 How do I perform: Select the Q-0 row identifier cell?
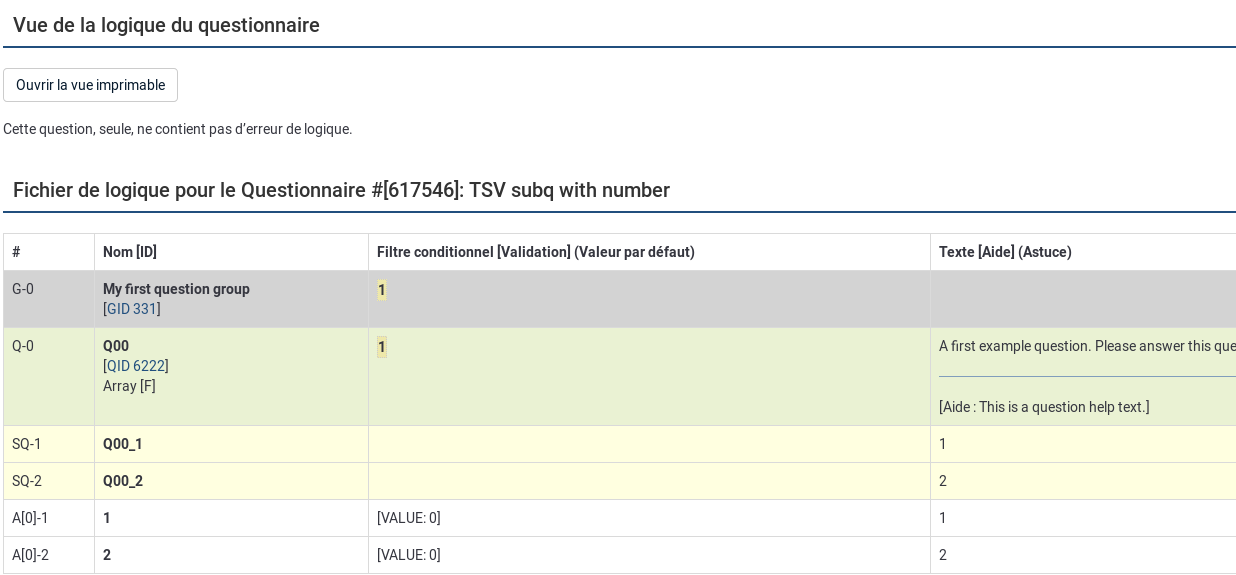pyautogui.click(x=23, y=346)
